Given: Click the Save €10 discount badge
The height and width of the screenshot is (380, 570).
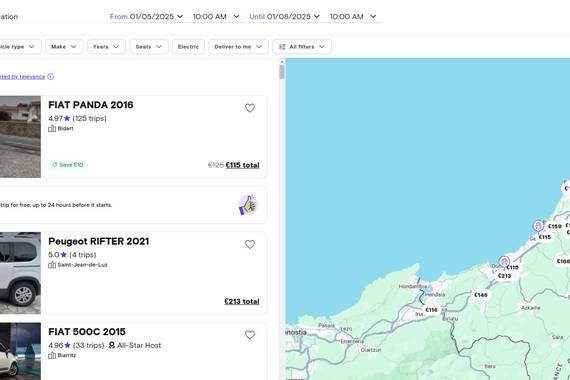Looking at the screenshot, I should point(68,165).
